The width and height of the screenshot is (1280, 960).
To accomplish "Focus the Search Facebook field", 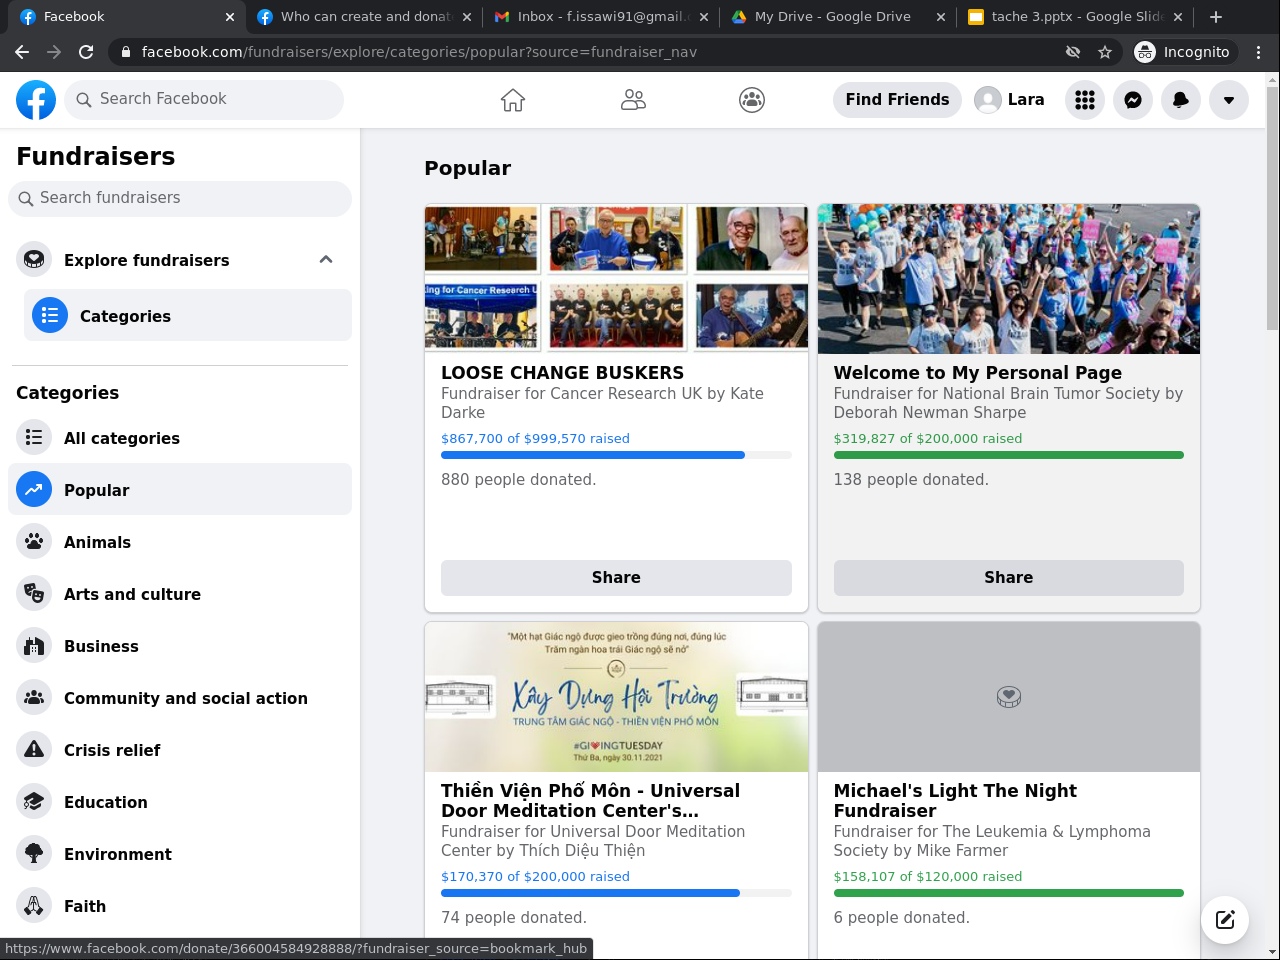I will coord(204,100).
